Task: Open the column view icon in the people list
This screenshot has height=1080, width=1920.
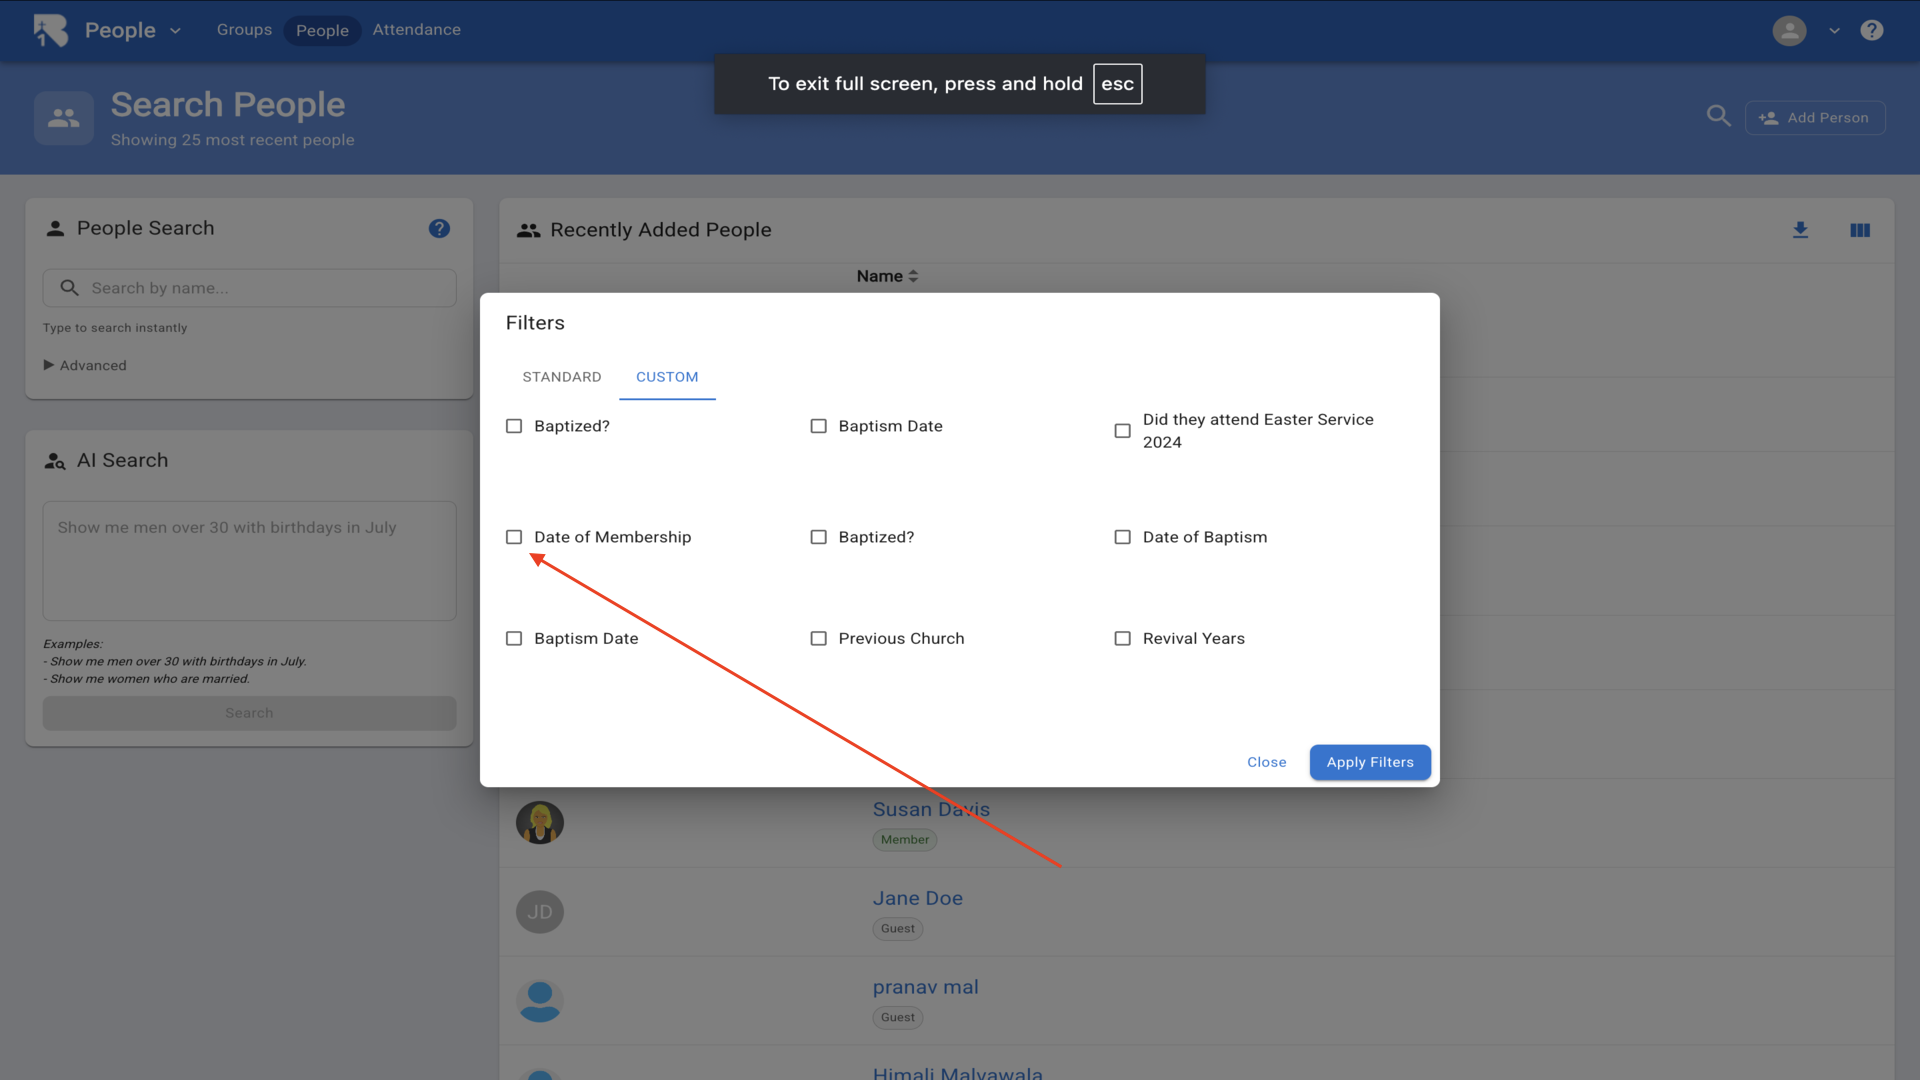Action: click(x=1860, y=230)
